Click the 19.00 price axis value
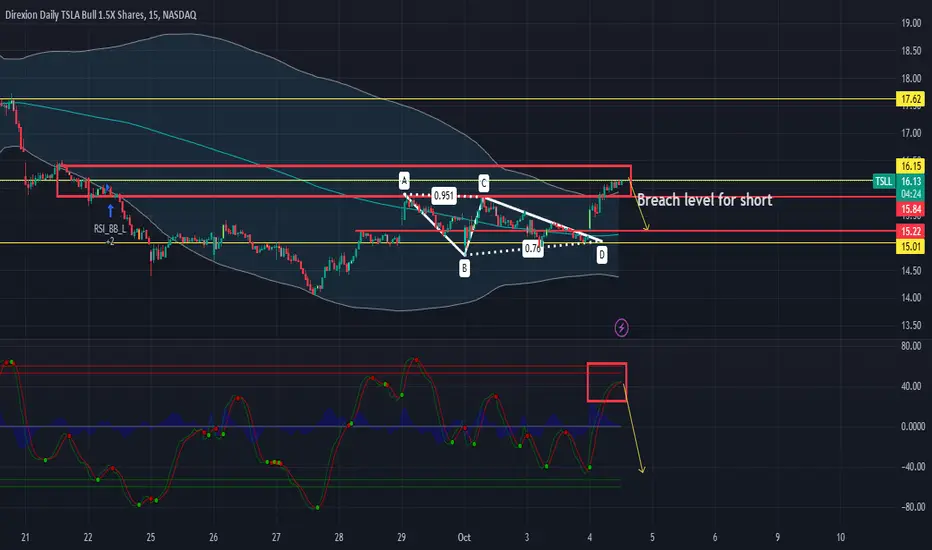 911,23
